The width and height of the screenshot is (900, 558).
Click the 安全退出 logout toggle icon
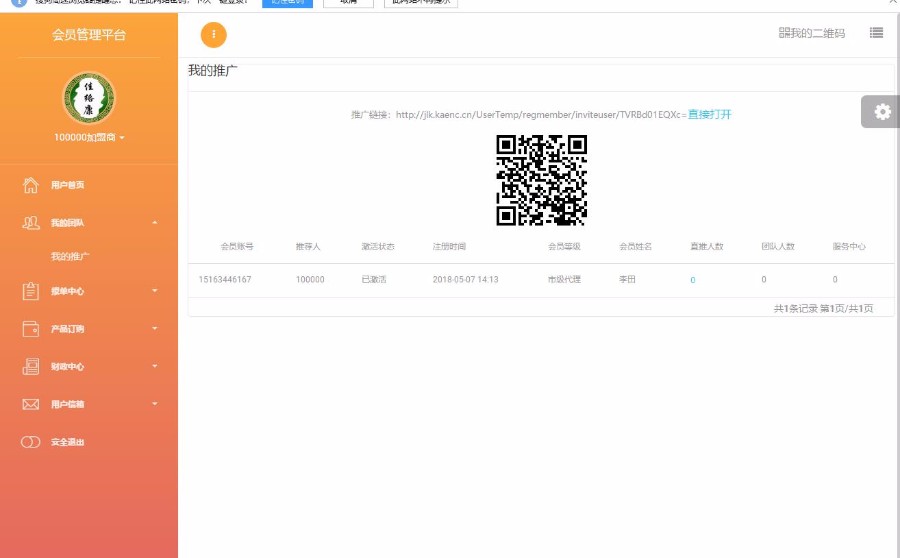(30, 442)
